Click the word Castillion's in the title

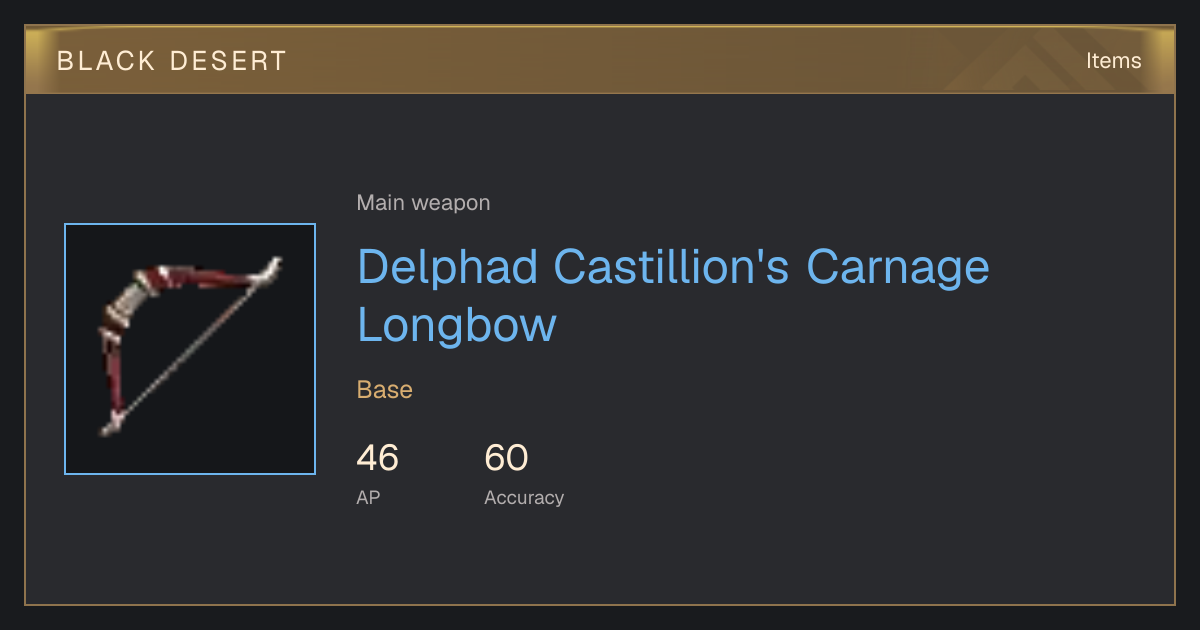[x=672, y=266]
